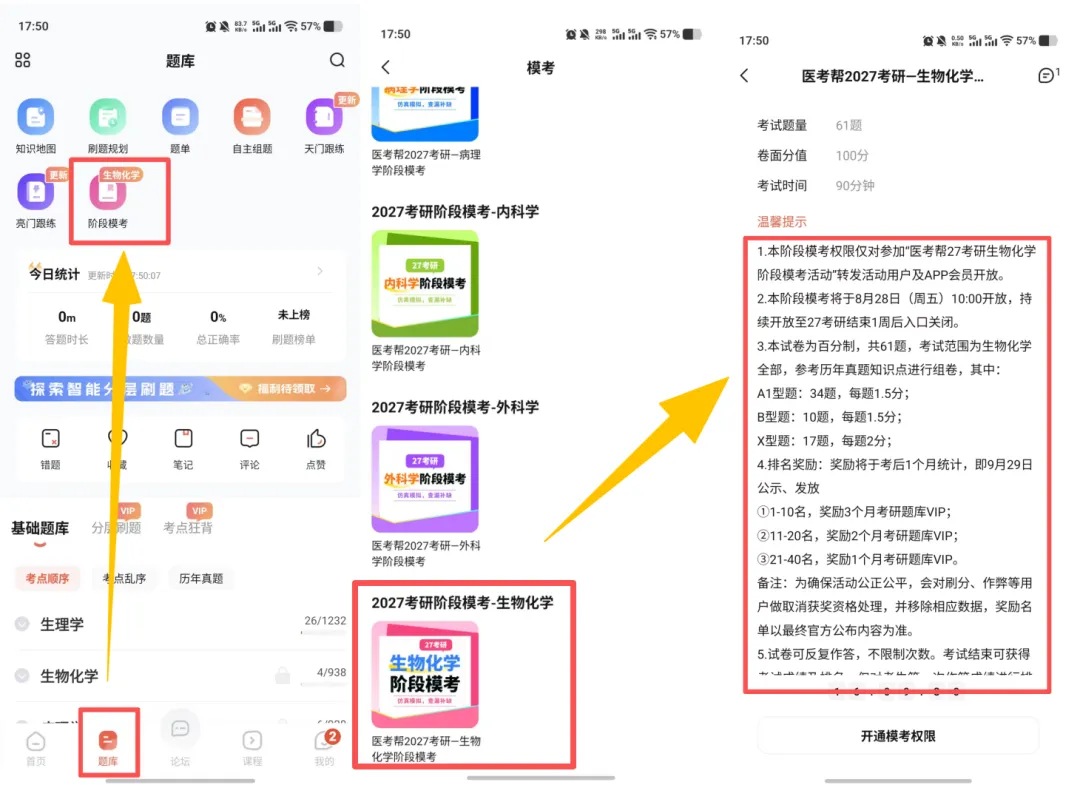Tap 医考帮2027考研—生物化学阶段模考 caption

(x=426, y=749)
